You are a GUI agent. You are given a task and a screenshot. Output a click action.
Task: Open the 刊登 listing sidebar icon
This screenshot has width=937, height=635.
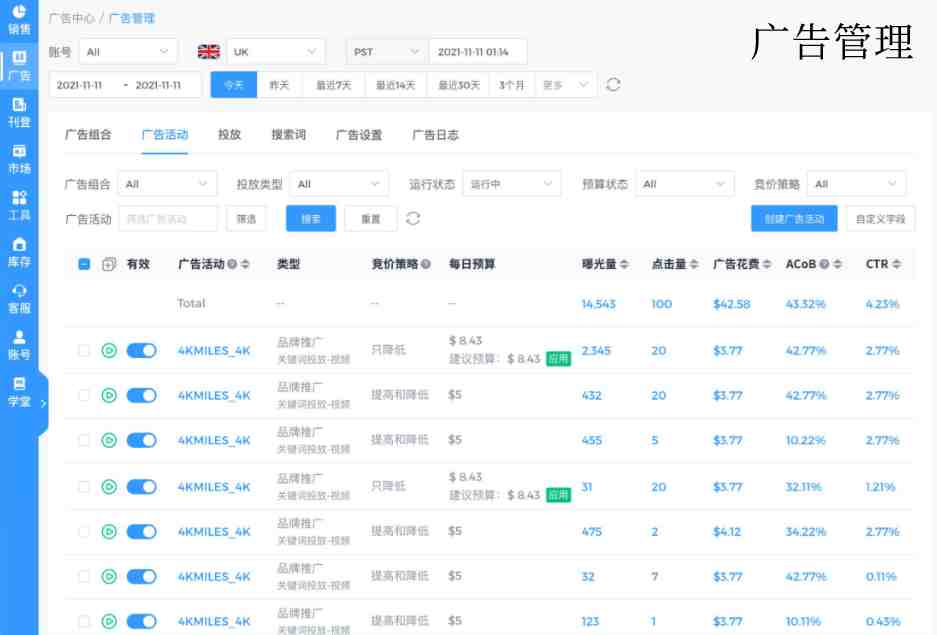[19, 112]
